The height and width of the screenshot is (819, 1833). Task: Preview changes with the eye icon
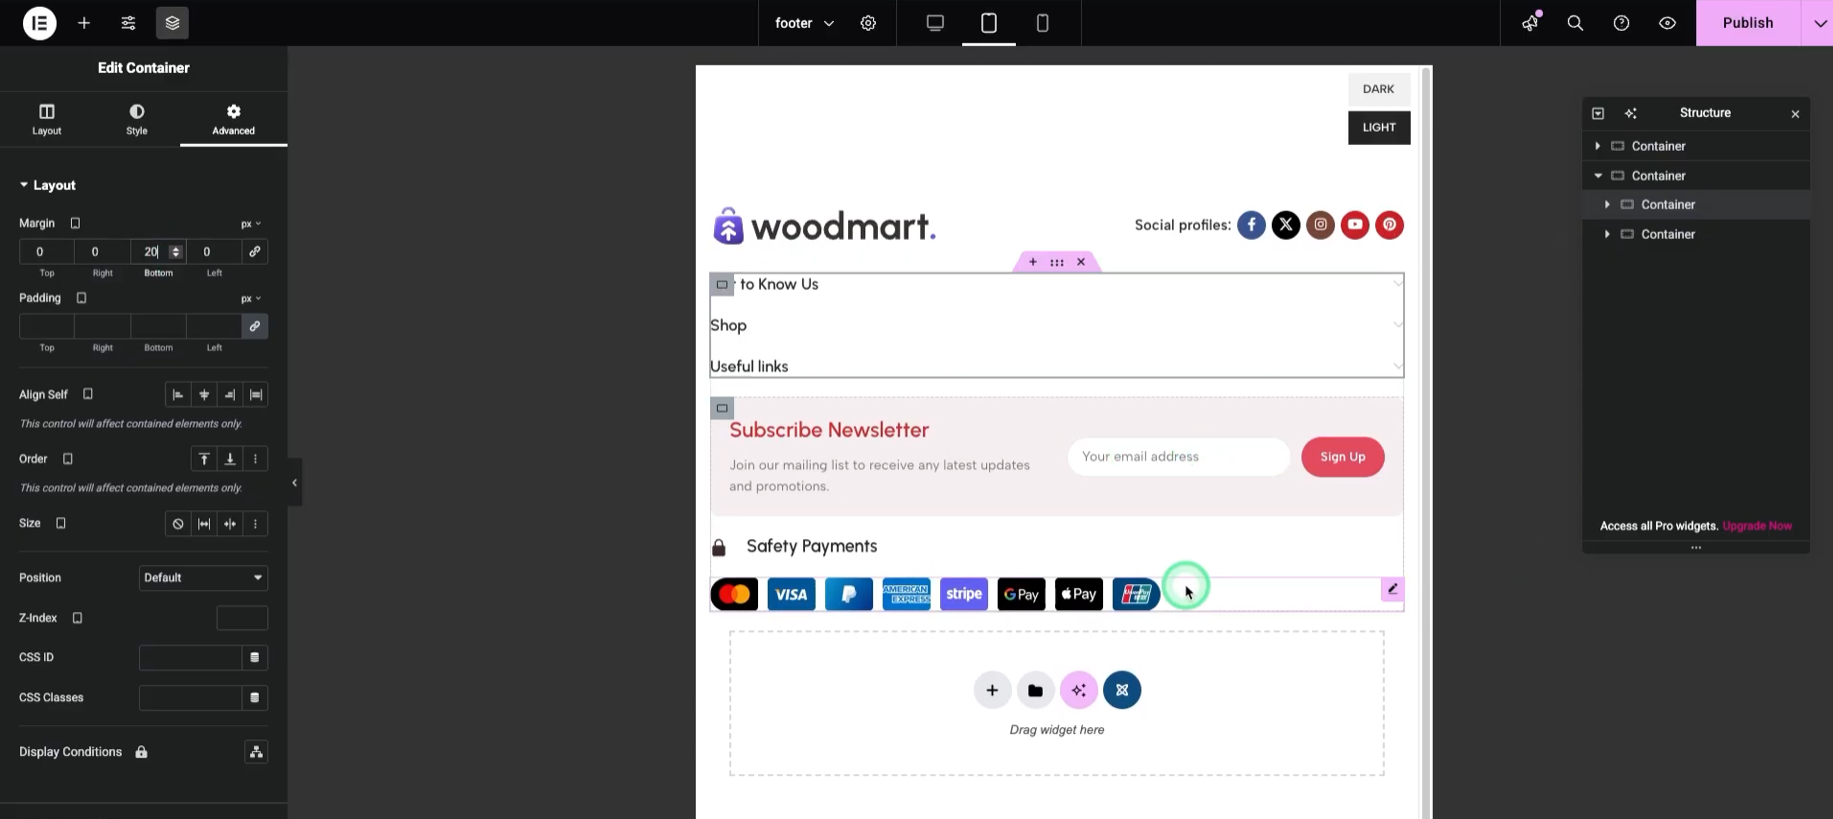[x=1667, y=23]
